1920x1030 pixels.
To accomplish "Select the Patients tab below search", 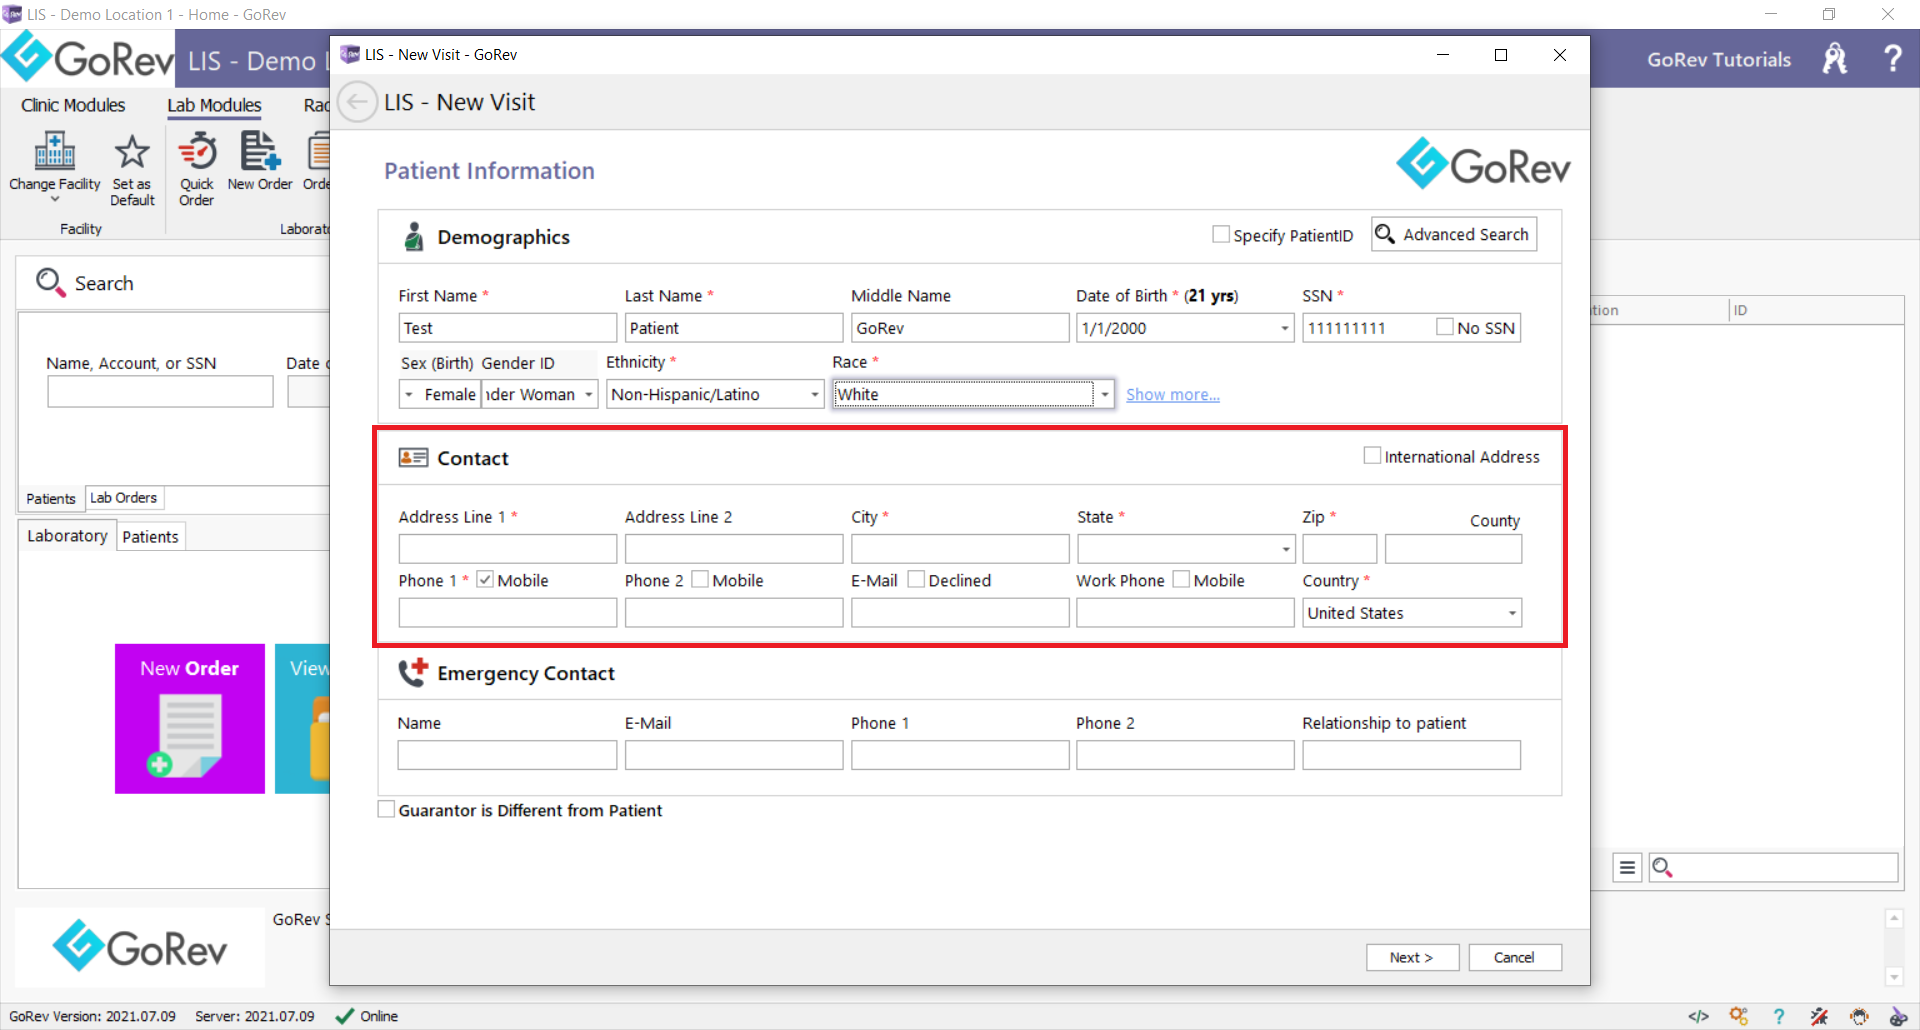I will 51,498.
